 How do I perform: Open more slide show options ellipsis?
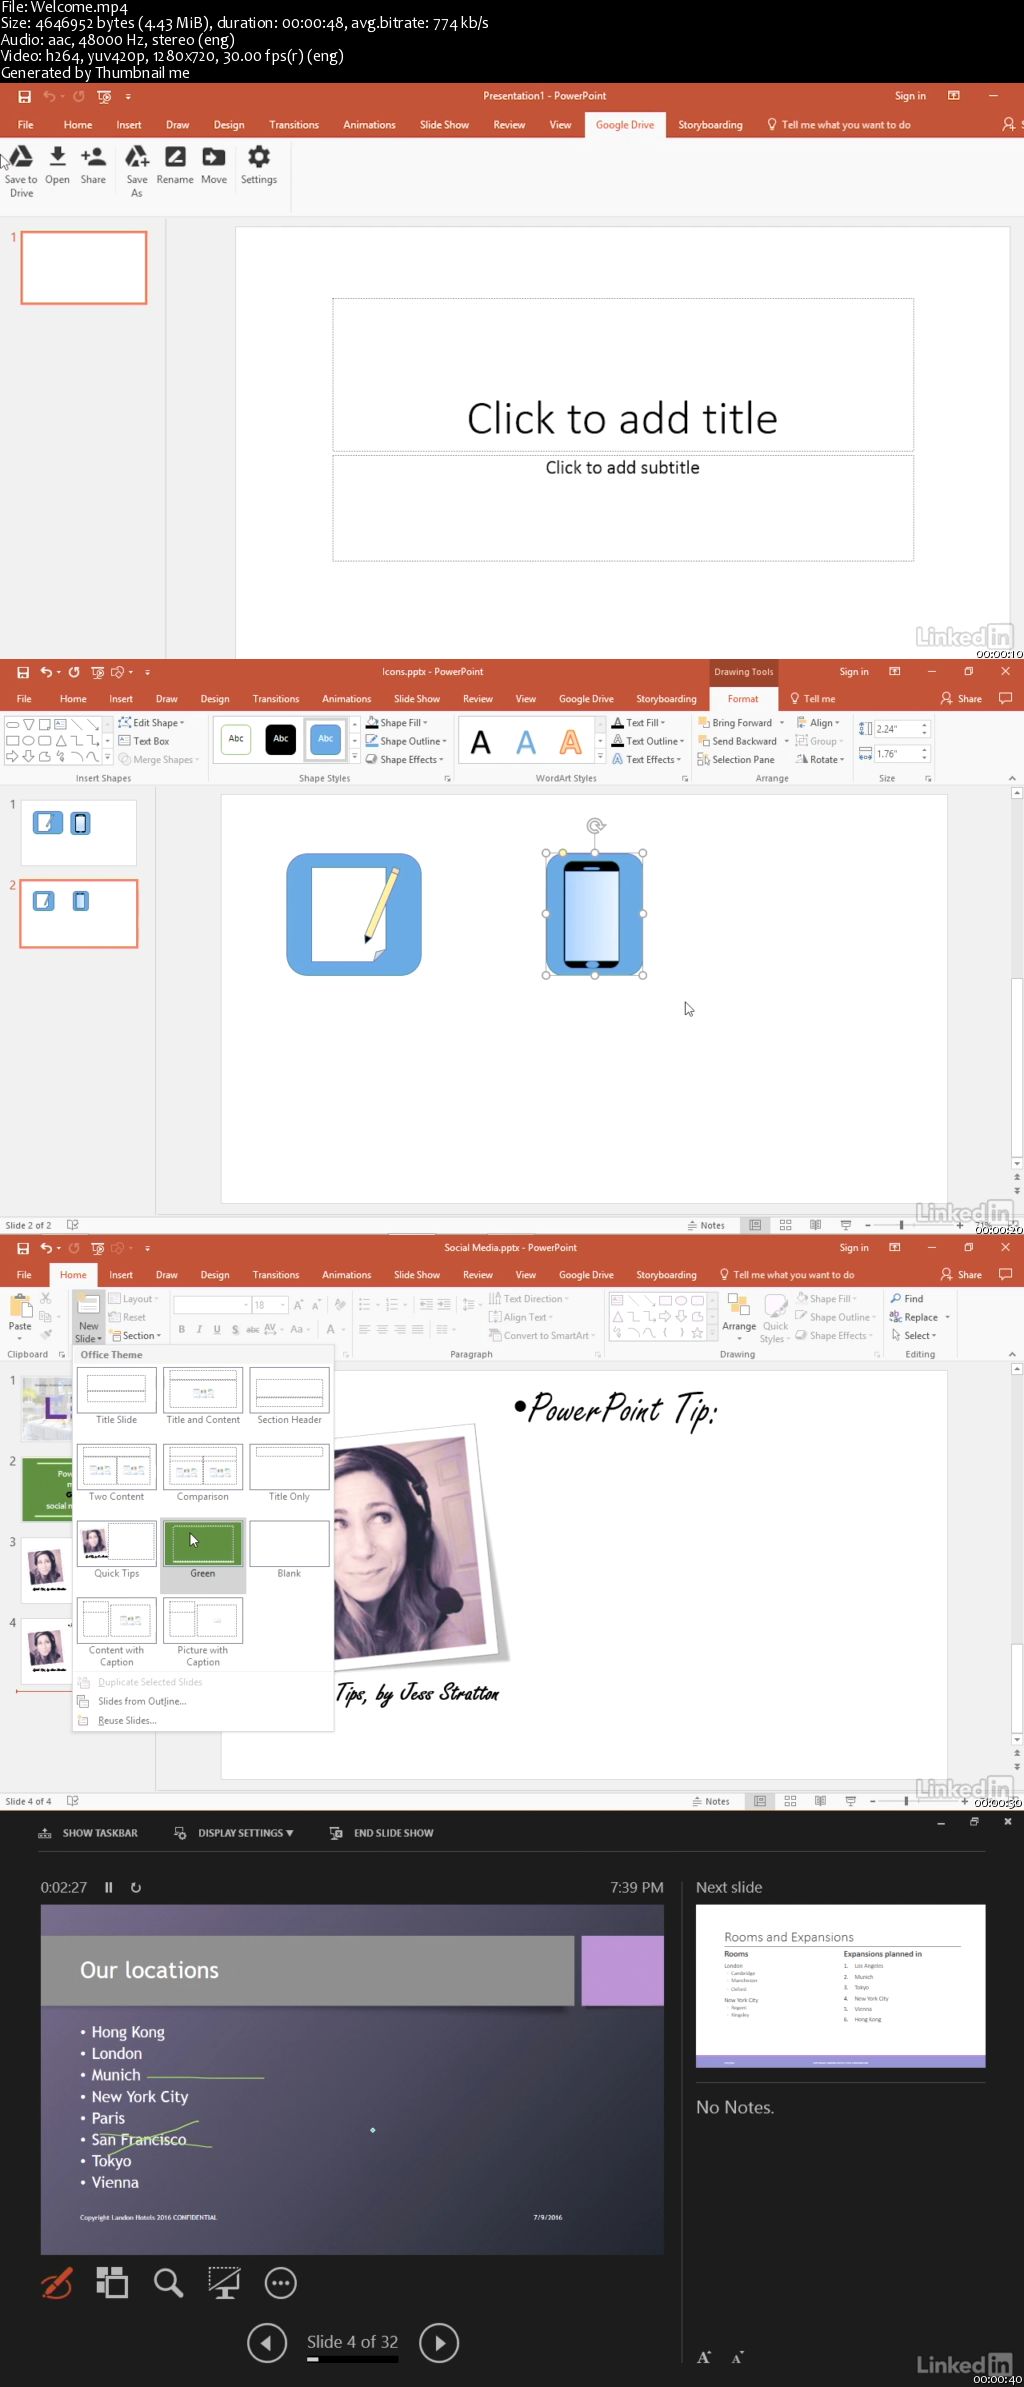(x=280, y=2283)
